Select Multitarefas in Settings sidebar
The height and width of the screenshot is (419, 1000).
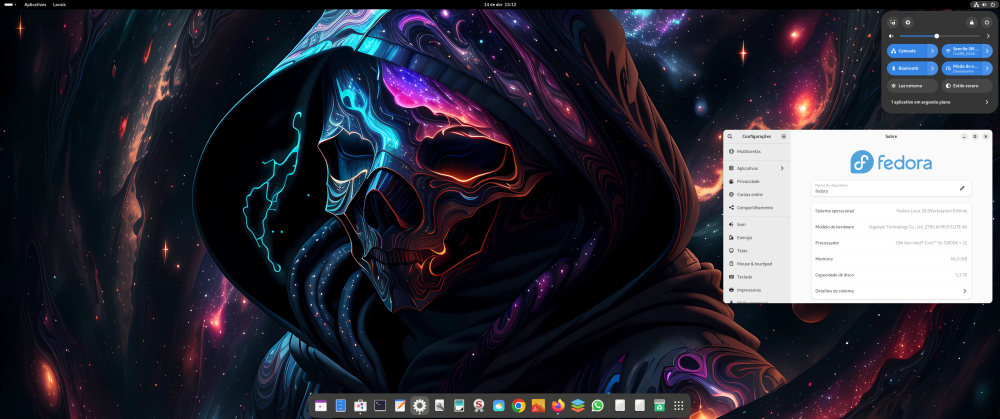click(757, 151)
